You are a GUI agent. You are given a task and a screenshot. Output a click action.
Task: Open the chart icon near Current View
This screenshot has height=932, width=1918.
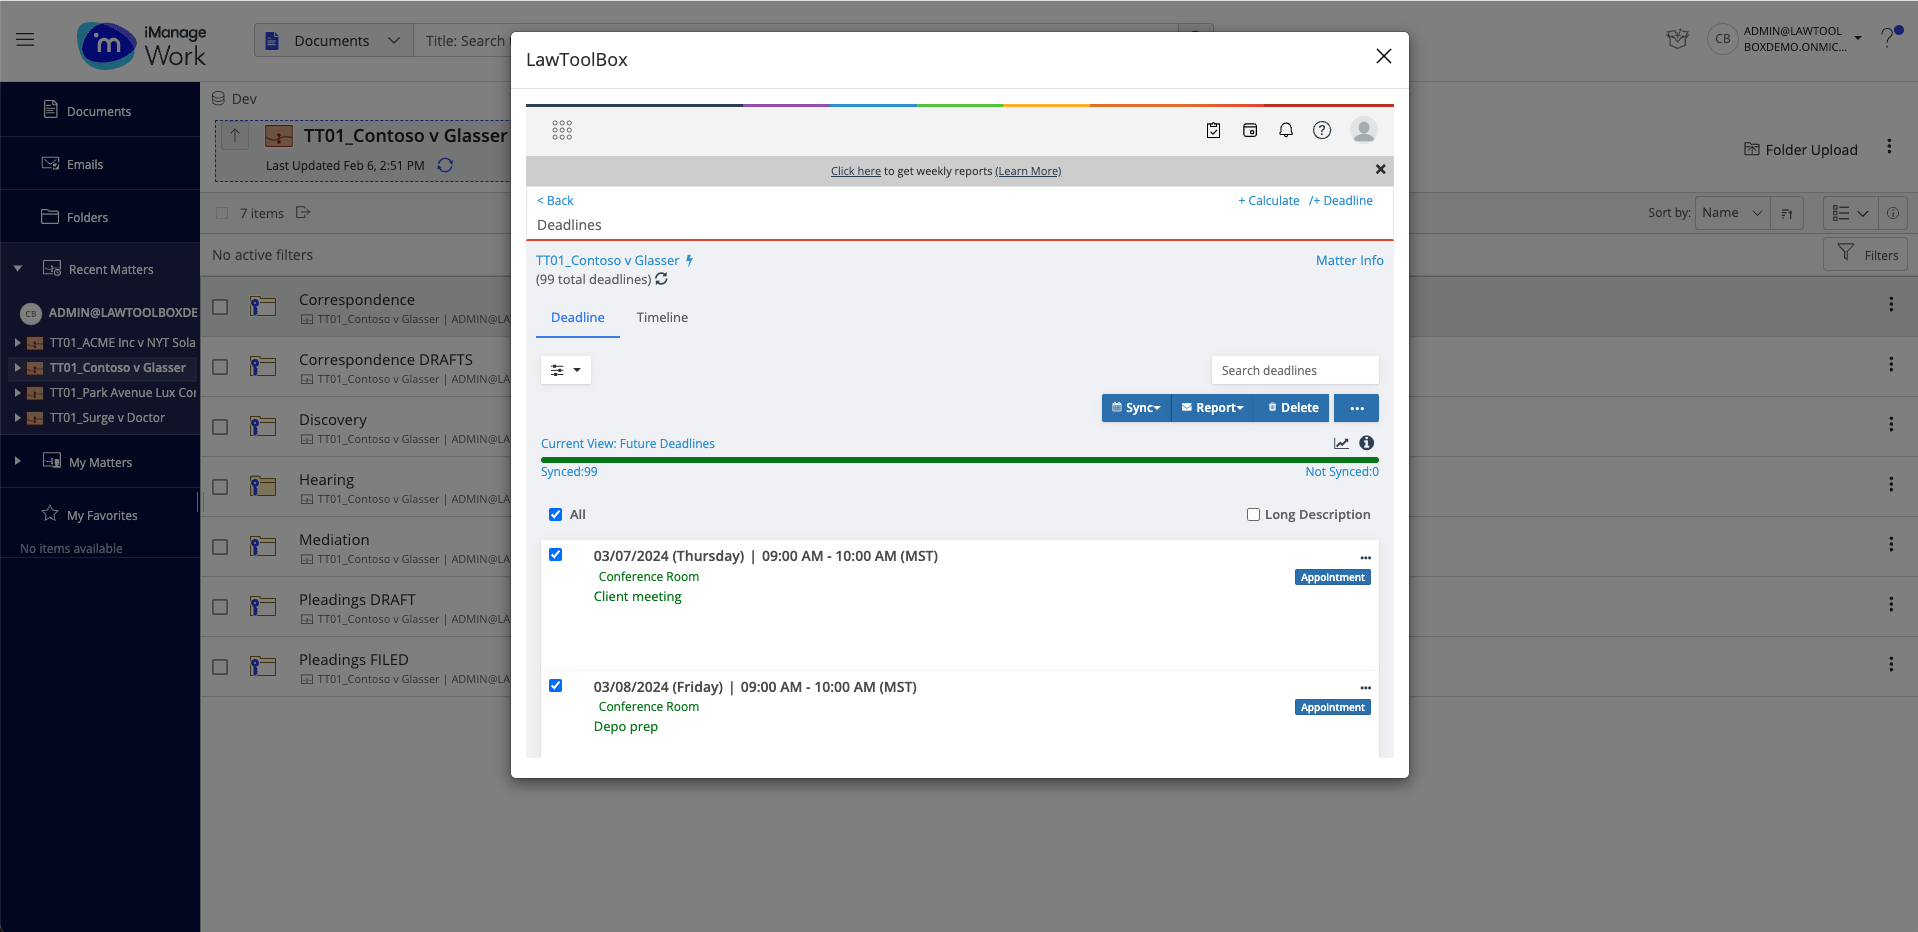[1341, 443]
